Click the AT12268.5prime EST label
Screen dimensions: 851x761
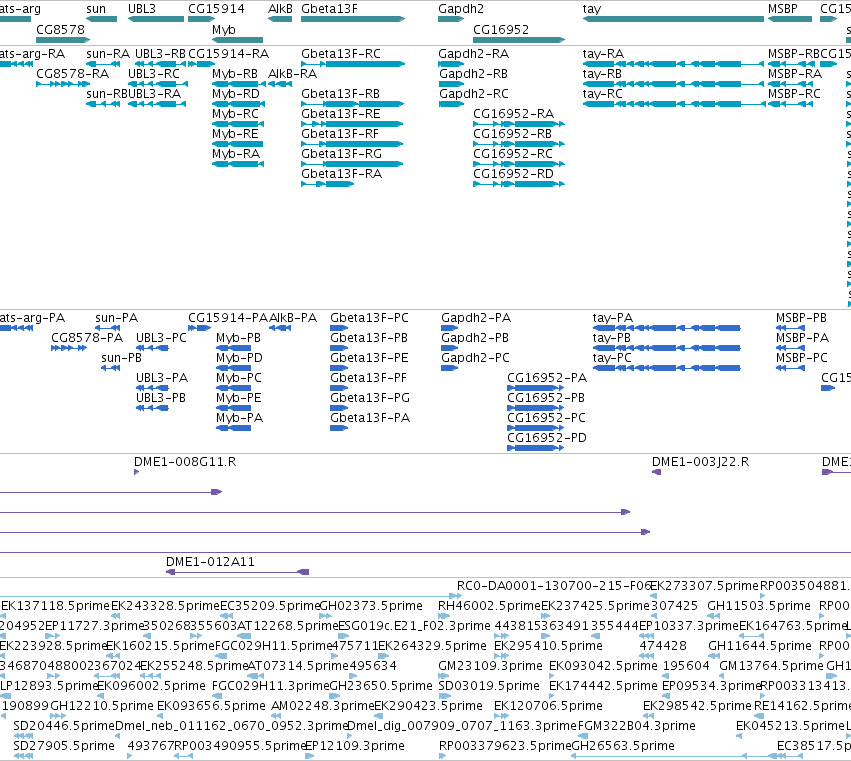point(288,626)
